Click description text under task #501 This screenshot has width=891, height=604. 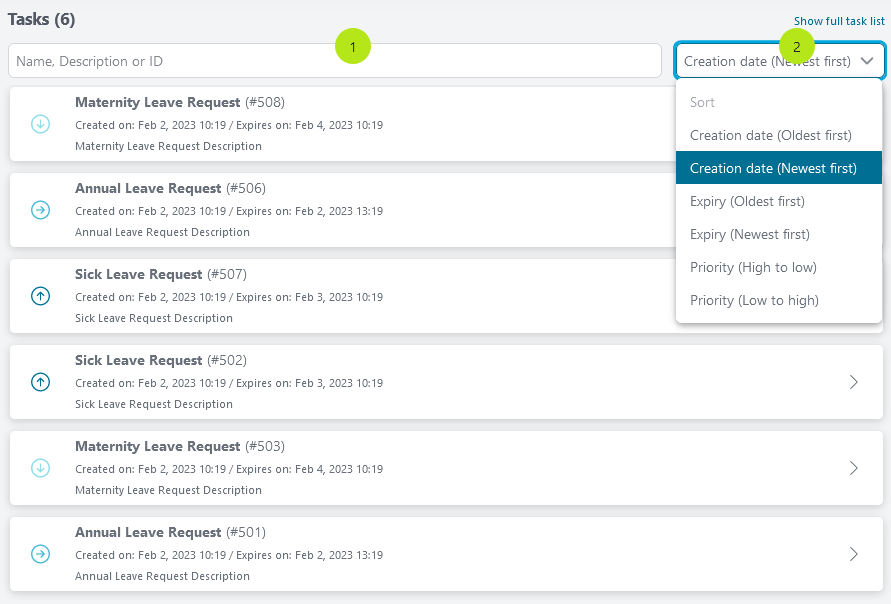click(162, 576)
